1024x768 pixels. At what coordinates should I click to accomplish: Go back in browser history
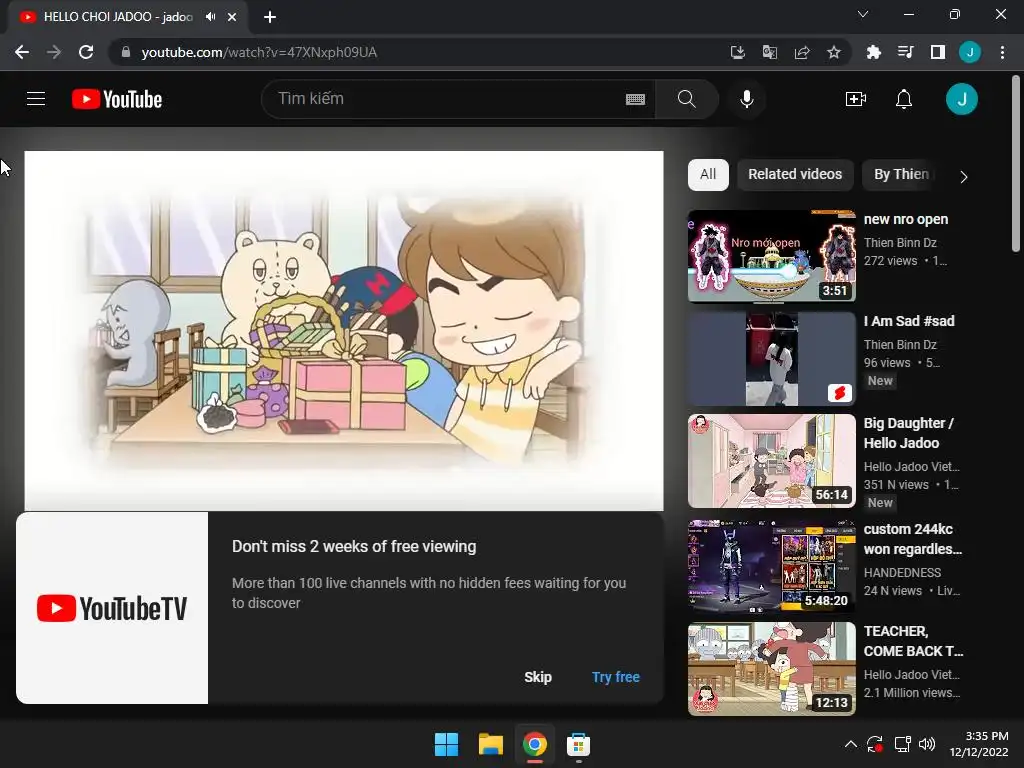click(22, 52)
